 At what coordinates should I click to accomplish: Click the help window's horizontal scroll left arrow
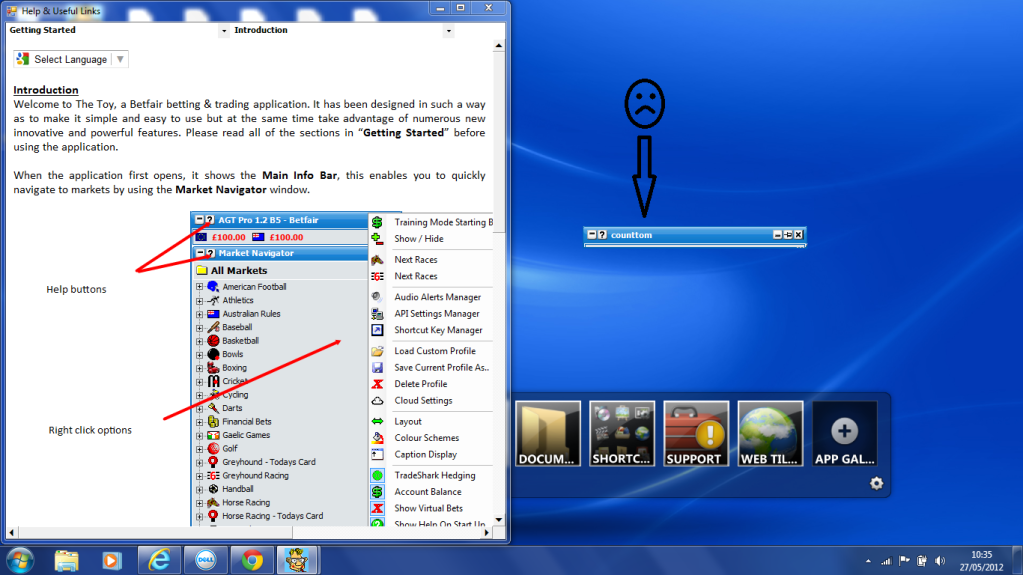pos(11,533)
